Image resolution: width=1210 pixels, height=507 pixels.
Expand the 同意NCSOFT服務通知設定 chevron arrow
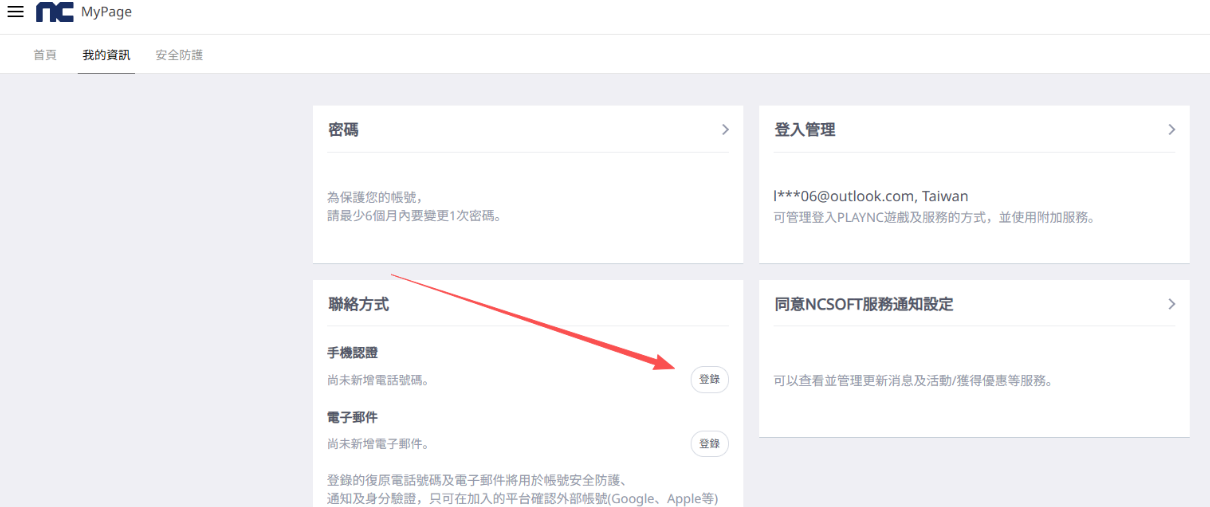point(1171,304)
